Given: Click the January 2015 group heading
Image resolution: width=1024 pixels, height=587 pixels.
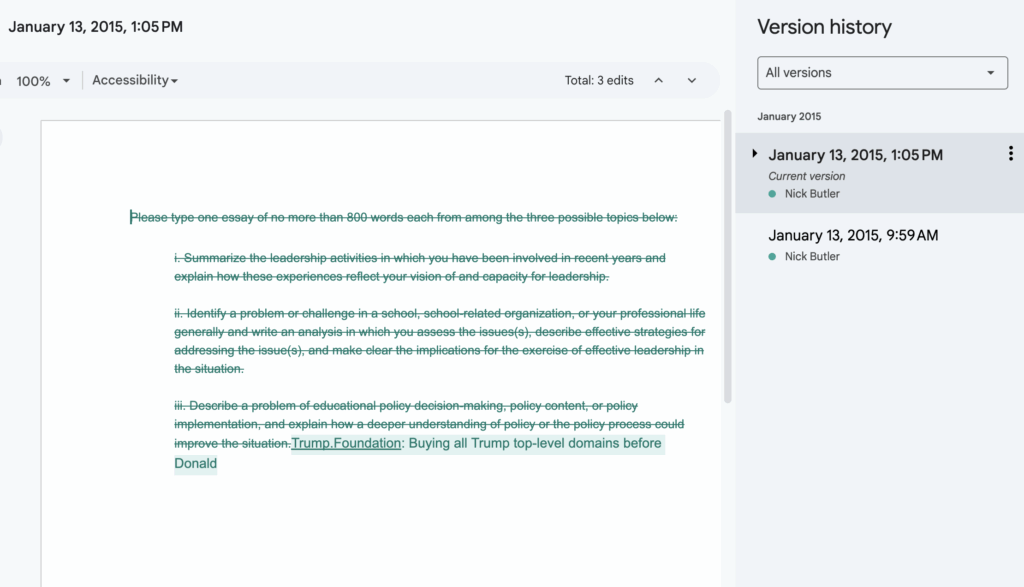Looking at the screenshot, I should tap(789, 116).
